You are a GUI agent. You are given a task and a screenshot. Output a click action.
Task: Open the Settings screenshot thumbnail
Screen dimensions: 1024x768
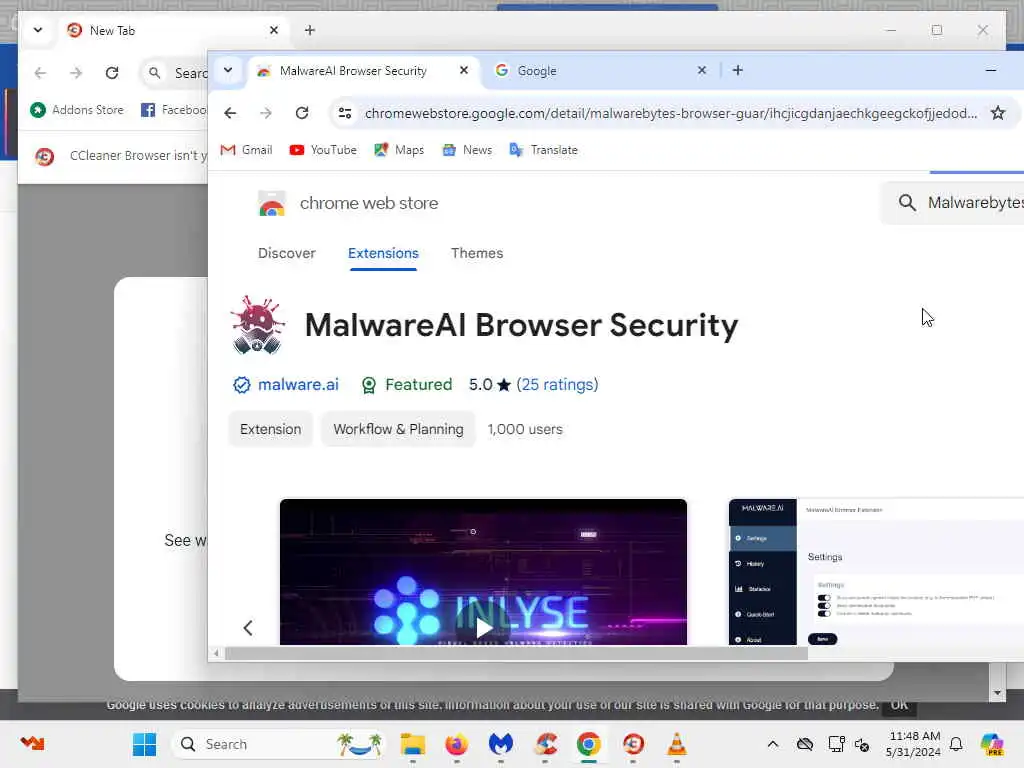pyautogui.click(x=876, y=571)
